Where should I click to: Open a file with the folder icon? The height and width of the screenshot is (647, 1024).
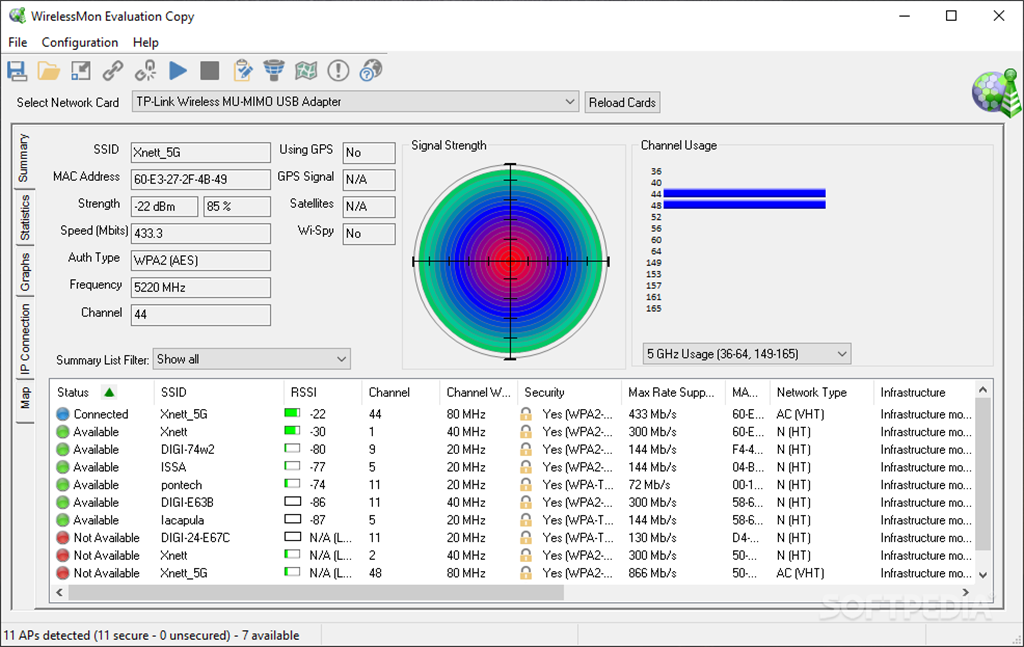click(48, 71)
